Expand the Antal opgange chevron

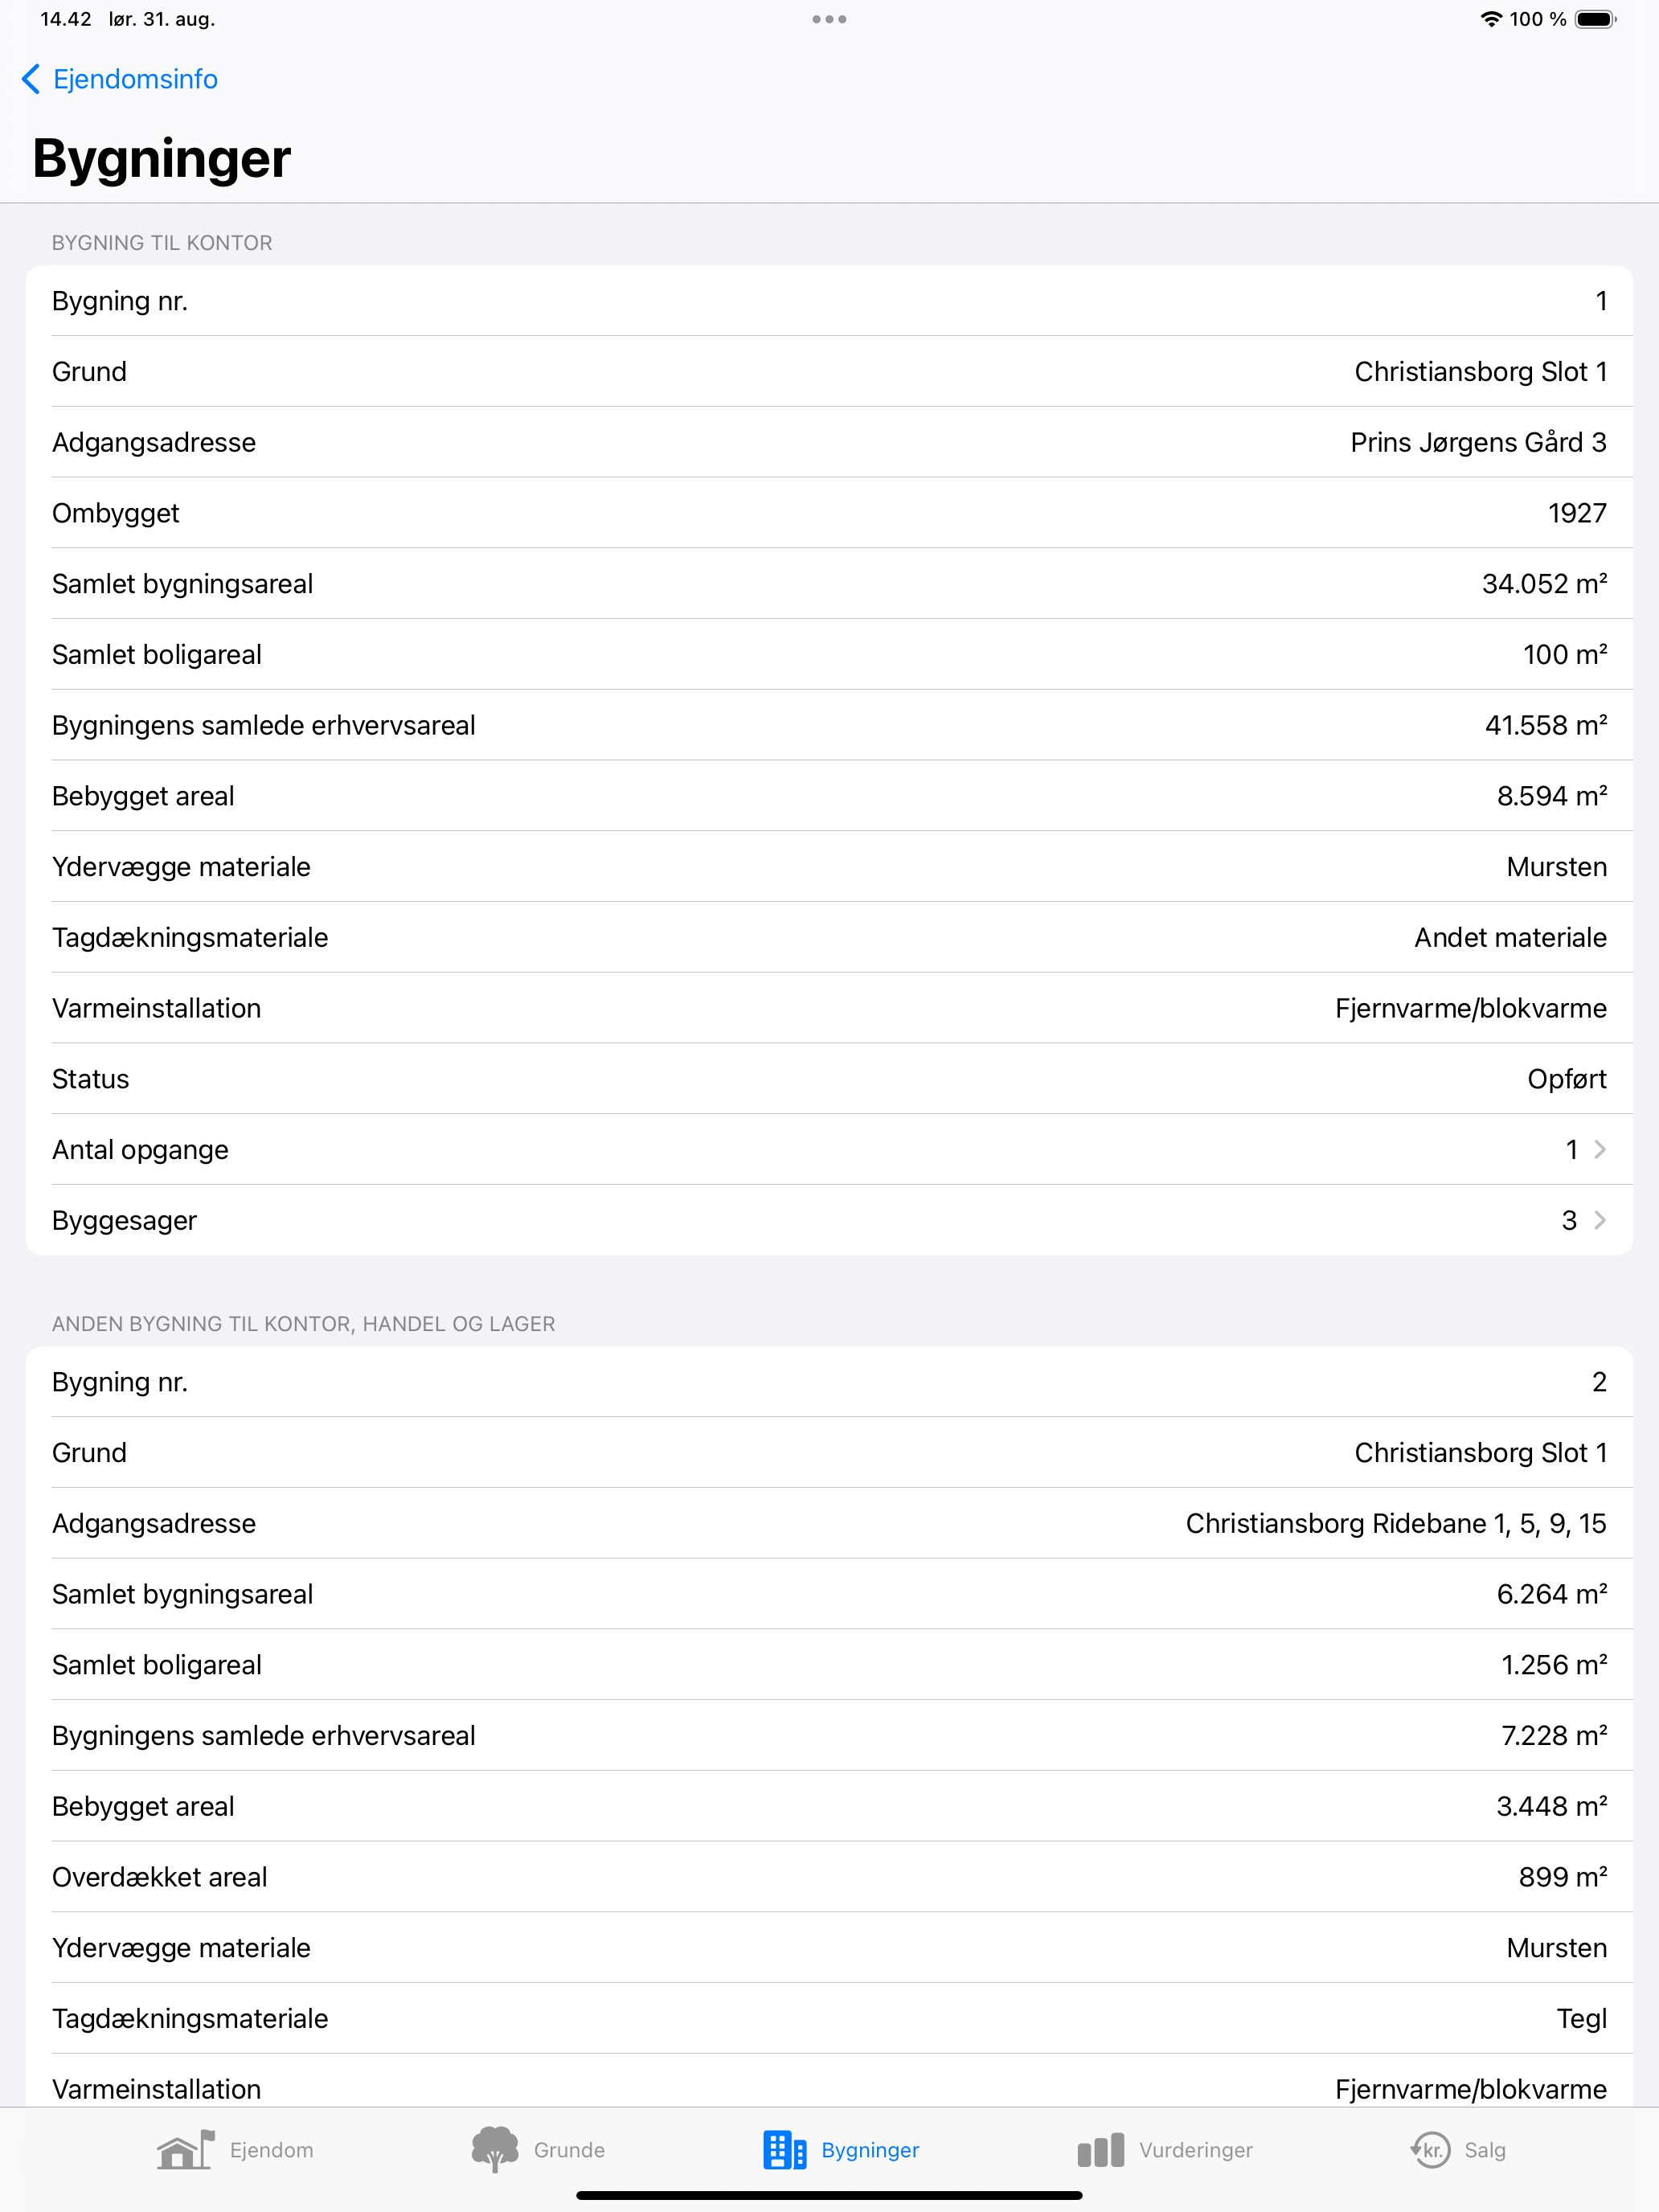click(1600, 1150)
